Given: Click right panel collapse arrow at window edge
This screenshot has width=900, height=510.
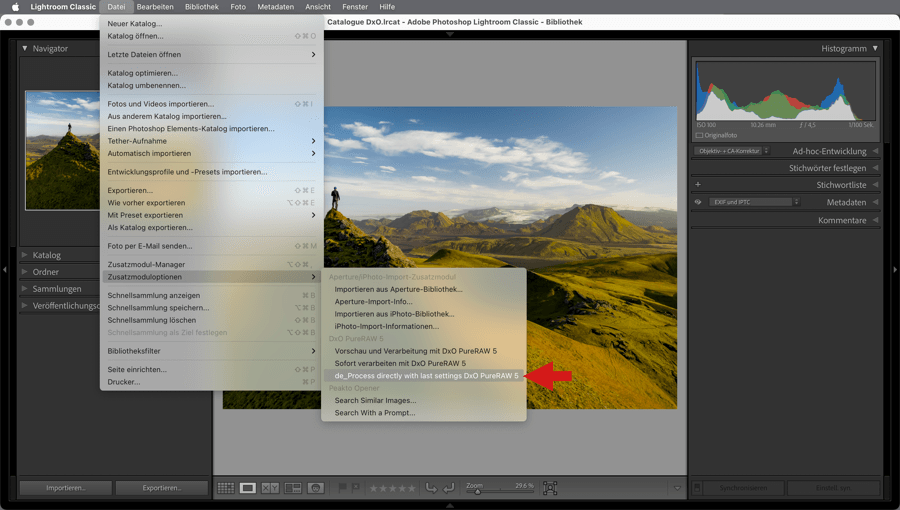Looking at the screenshot, I should point(895,269).
